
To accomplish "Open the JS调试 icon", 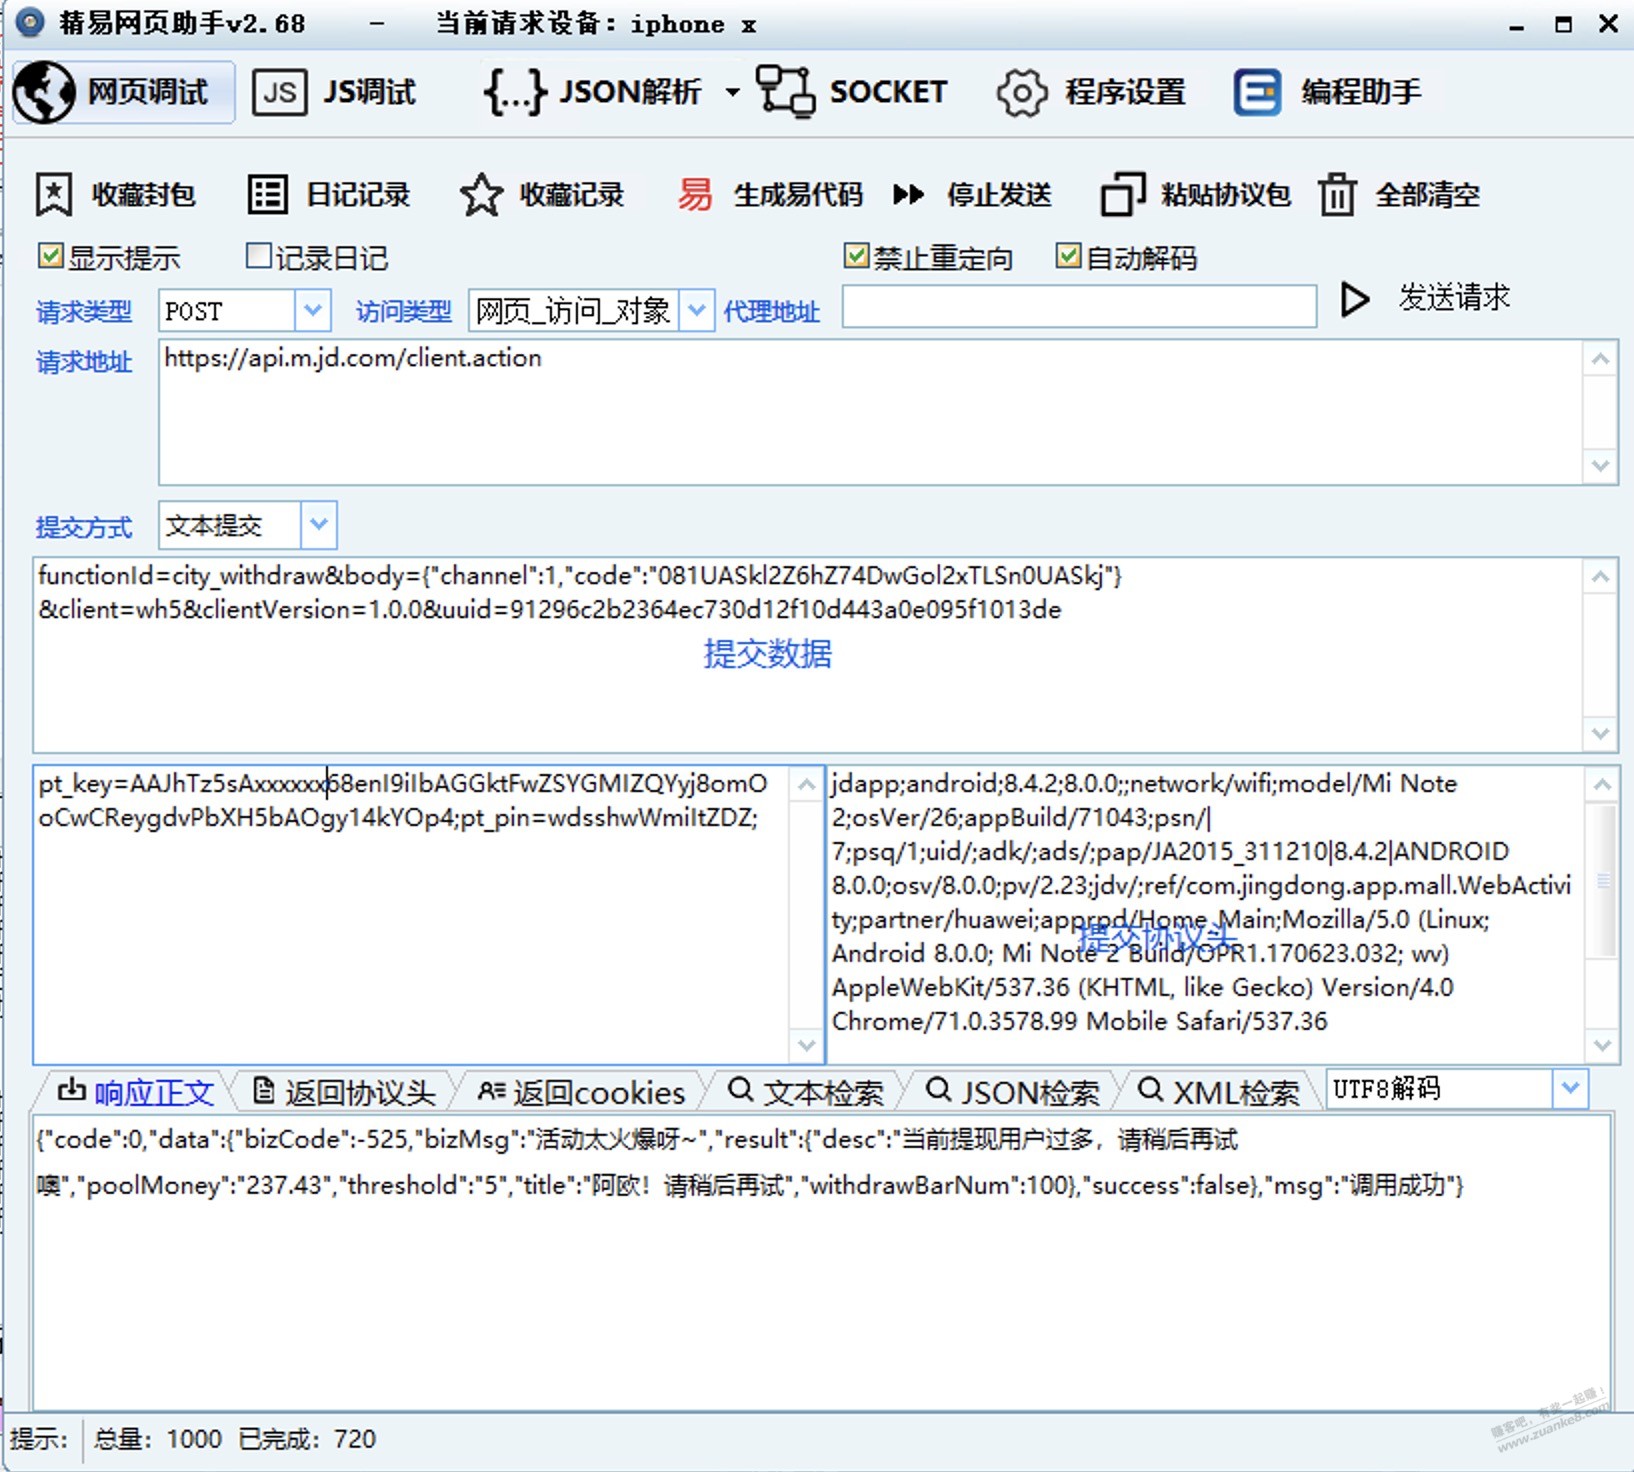I will tap(279, 93).
